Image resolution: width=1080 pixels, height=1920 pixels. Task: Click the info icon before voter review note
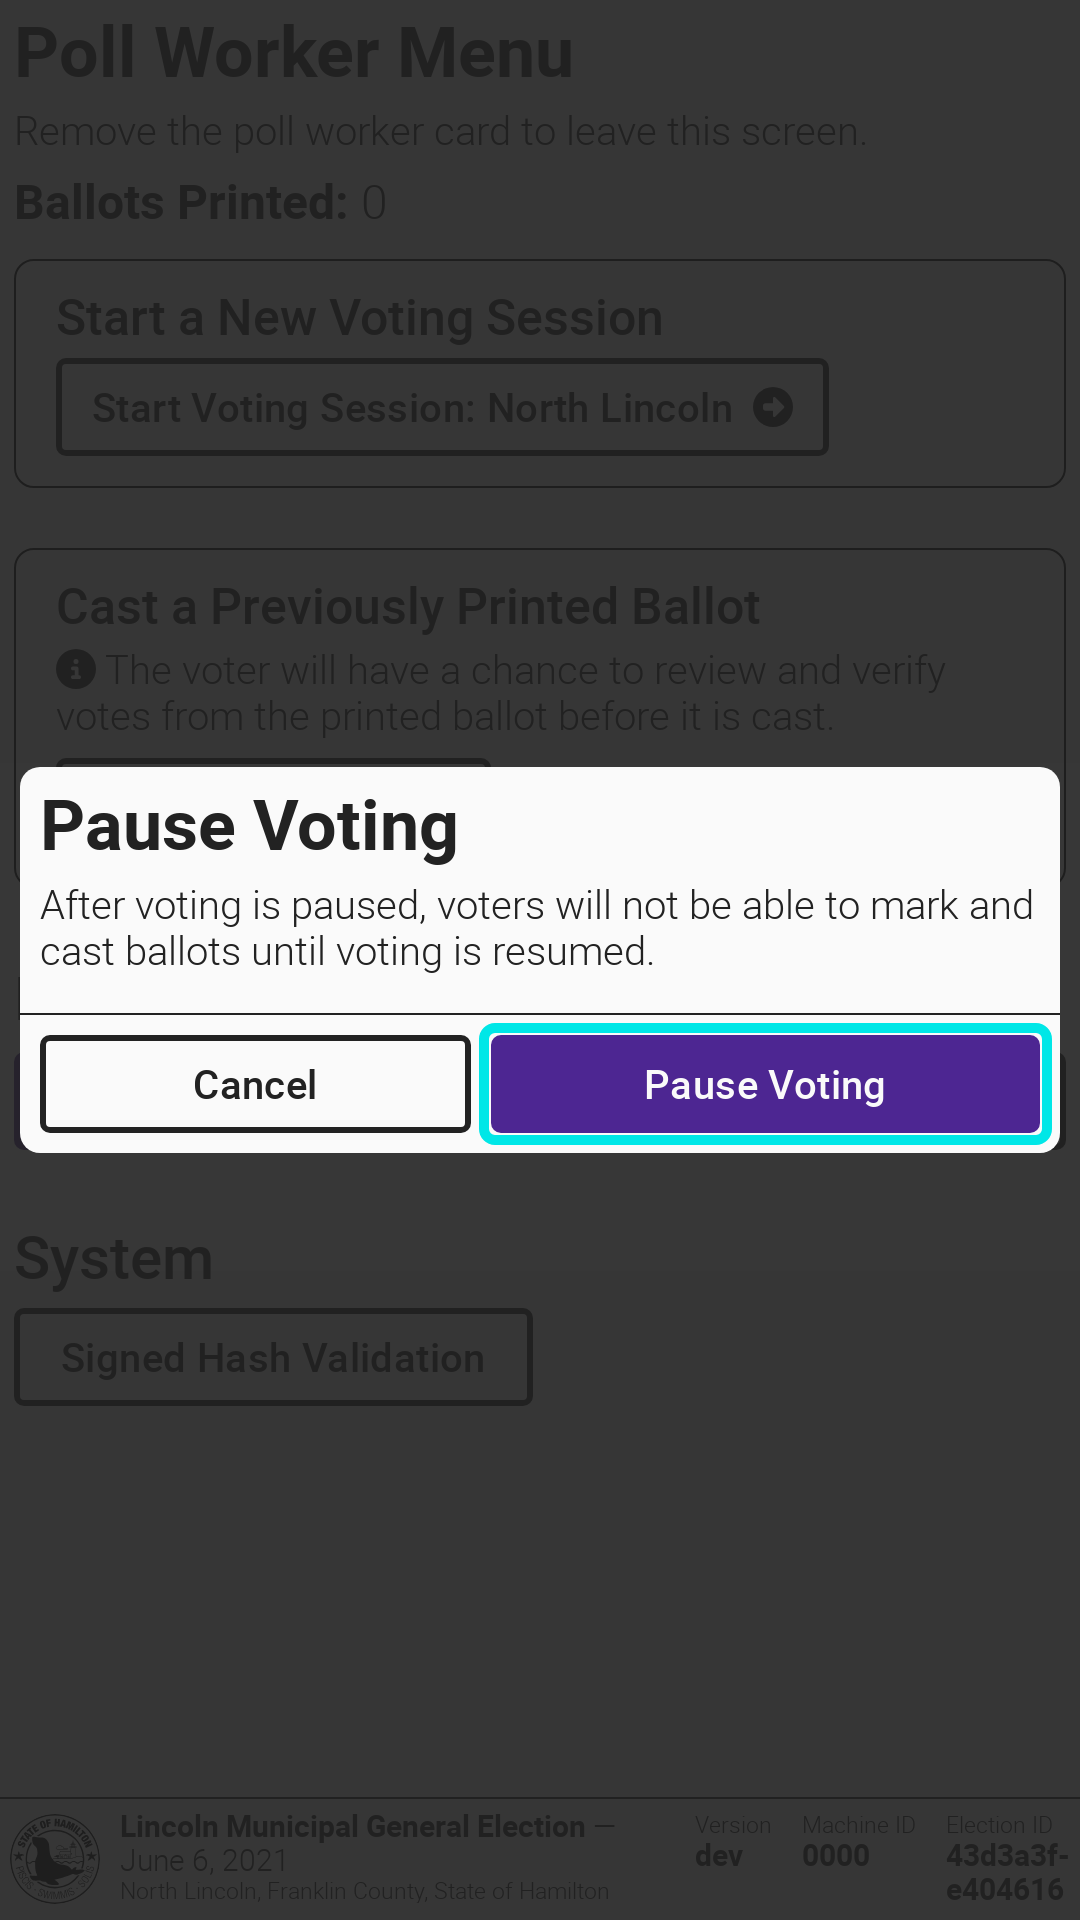click(x=76, y=669)
